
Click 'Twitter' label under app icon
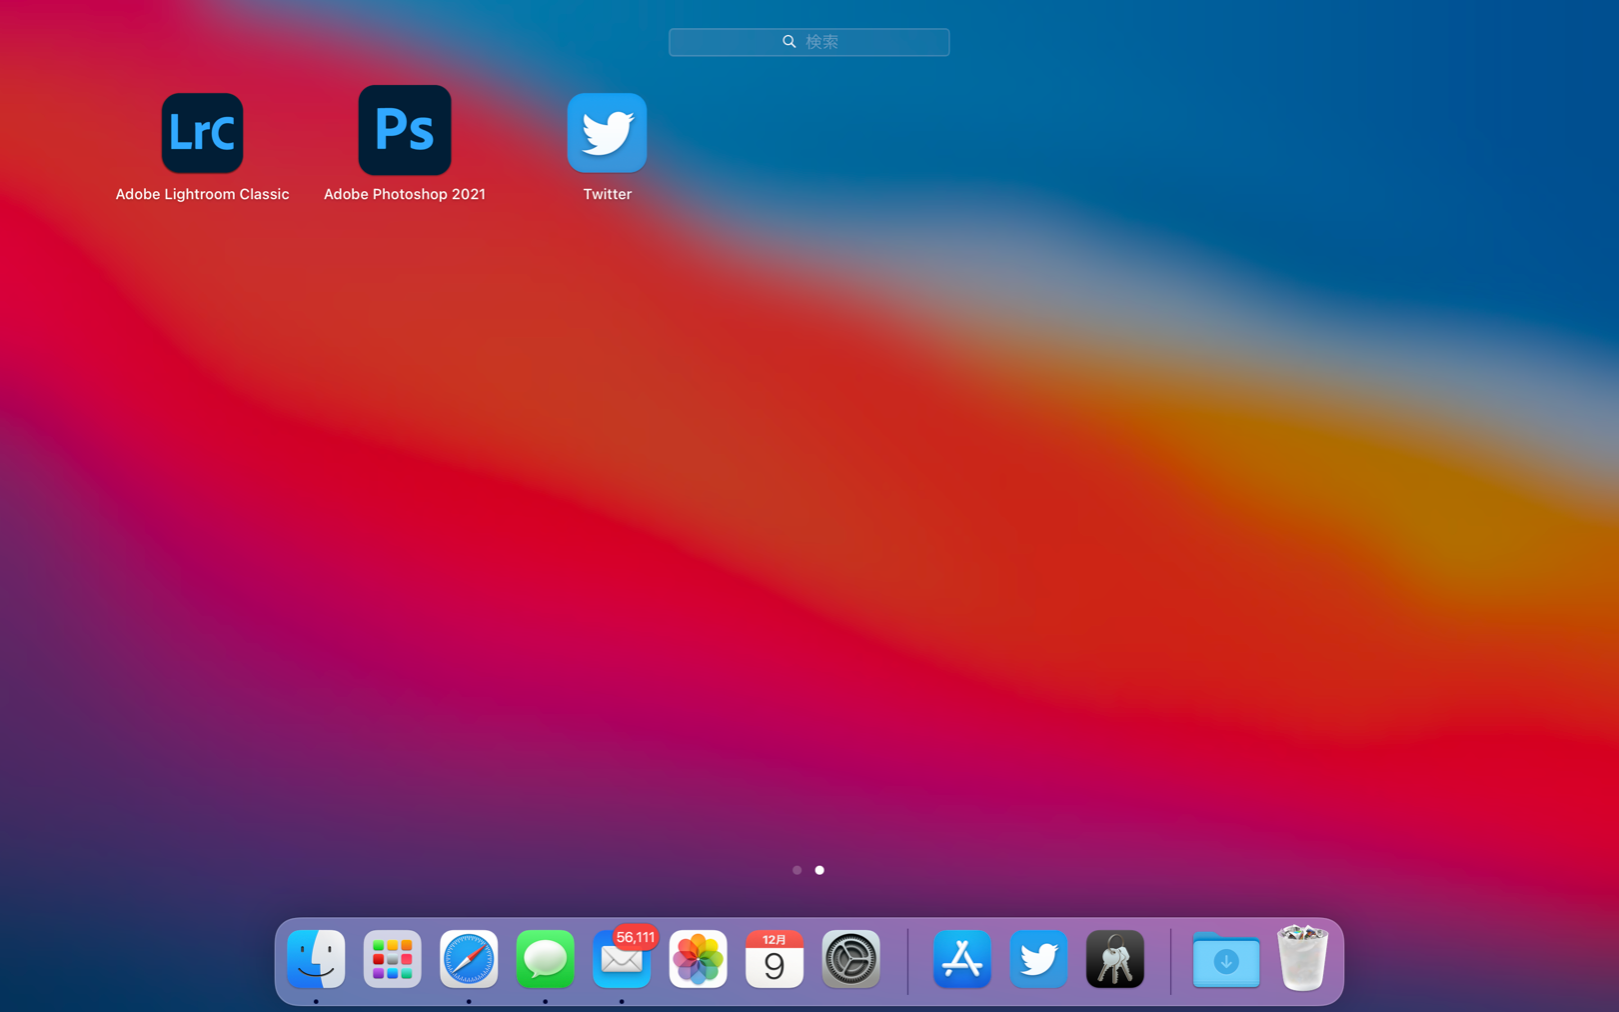click(607, 194)
